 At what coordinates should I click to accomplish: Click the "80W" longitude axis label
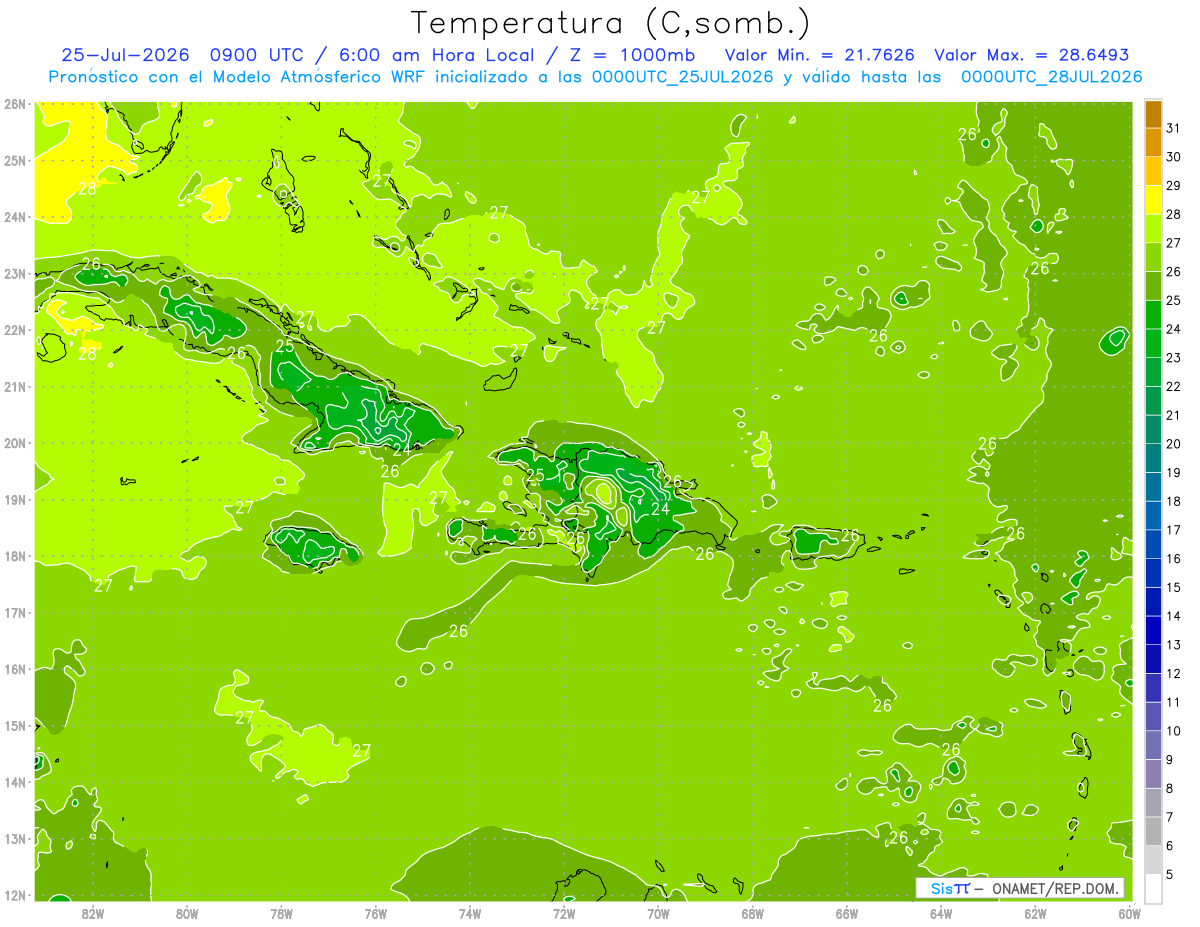tap(186, 913)
